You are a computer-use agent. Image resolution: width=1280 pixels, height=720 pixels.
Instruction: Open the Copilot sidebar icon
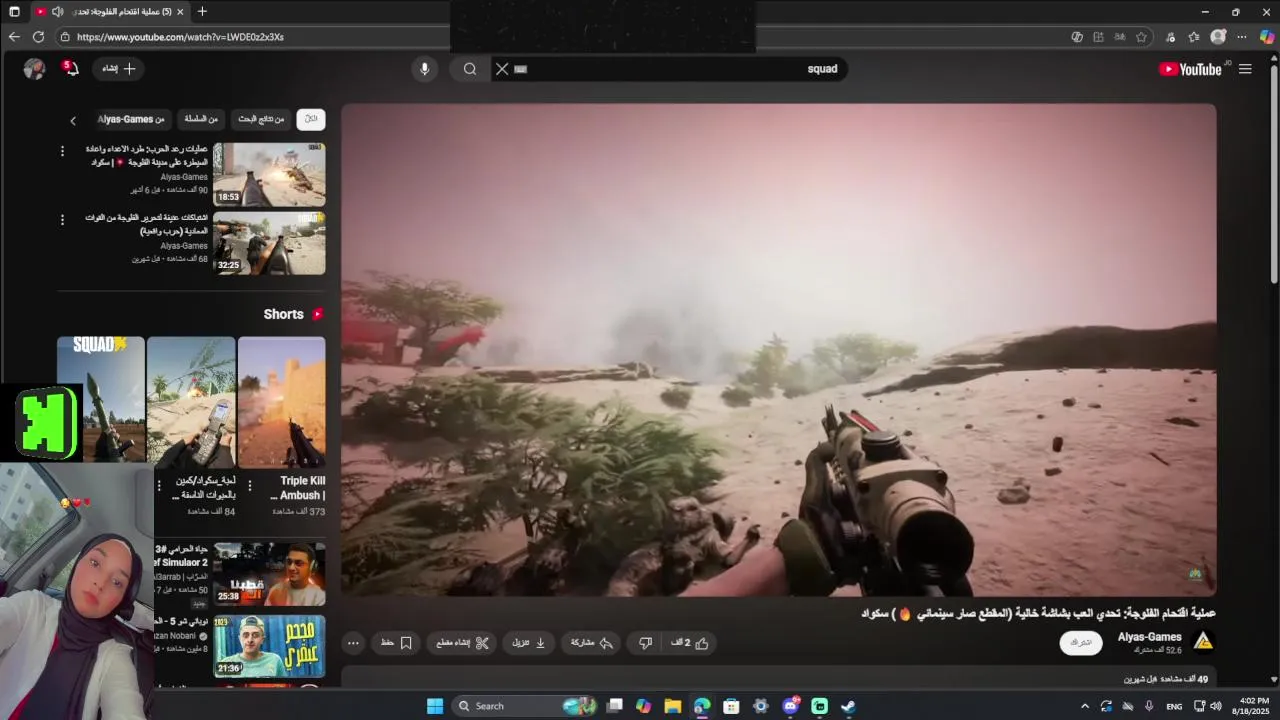point(1267,37)
